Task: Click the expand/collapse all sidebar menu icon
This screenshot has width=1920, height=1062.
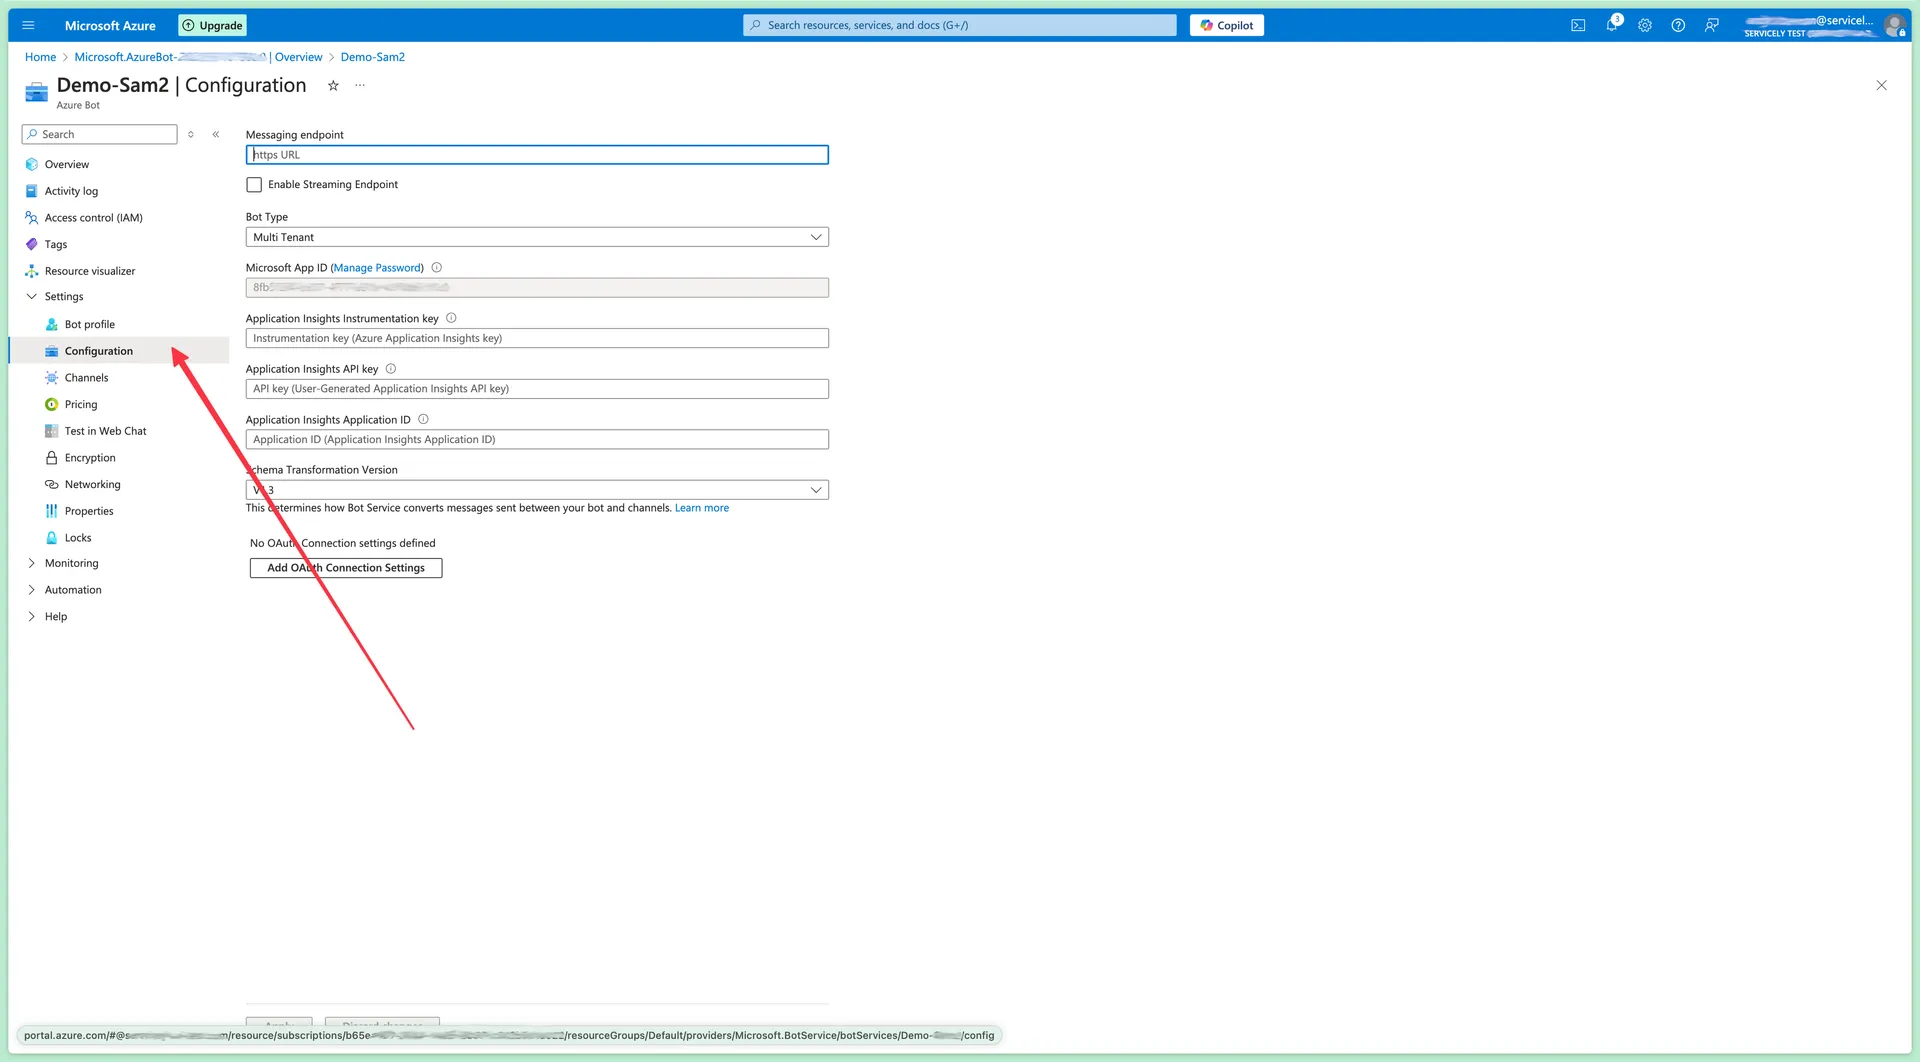Action: tap(191, 134)
